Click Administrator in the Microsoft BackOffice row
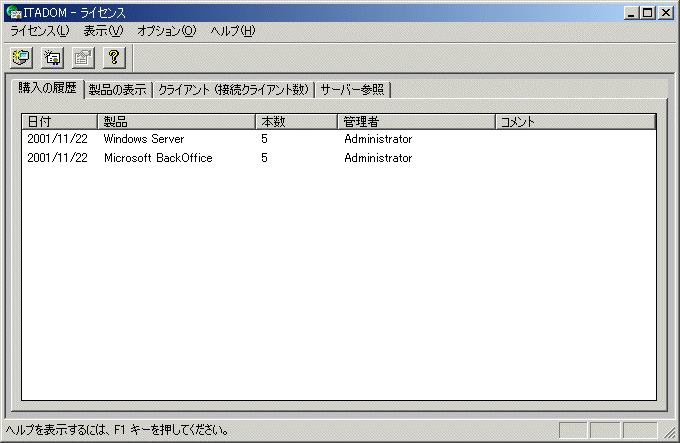This screenshot has width=680, height=443. 378,158
